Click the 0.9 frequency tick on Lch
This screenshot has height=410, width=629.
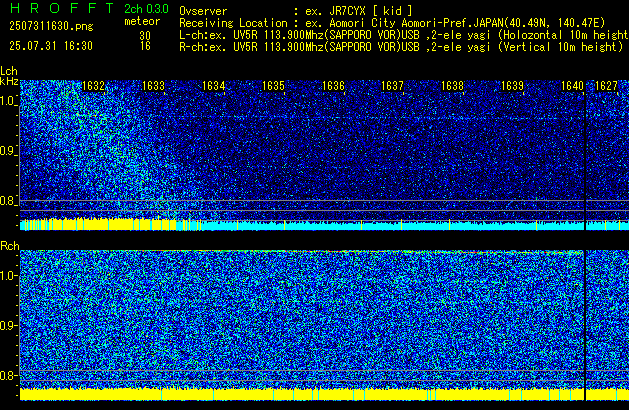tap(9, 151)
